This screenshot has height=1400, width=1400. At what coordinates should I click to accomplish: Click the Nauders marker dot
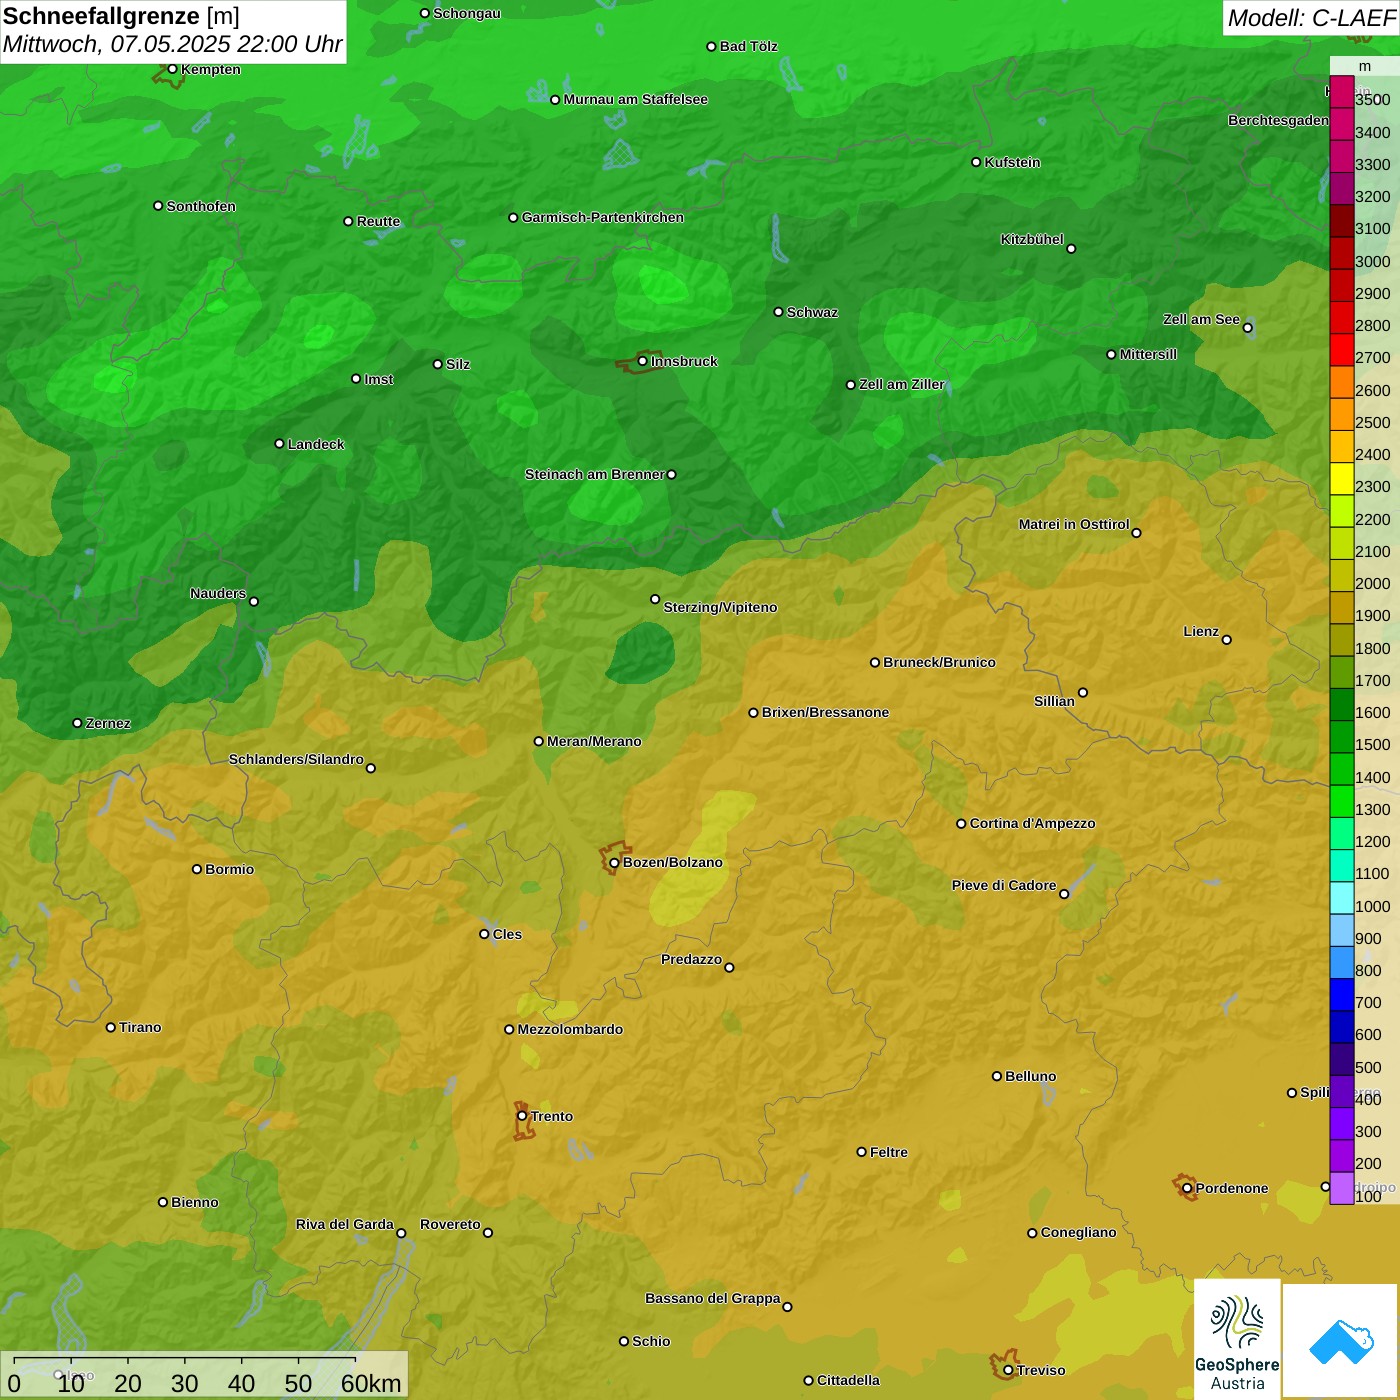(x=254, y=601)
